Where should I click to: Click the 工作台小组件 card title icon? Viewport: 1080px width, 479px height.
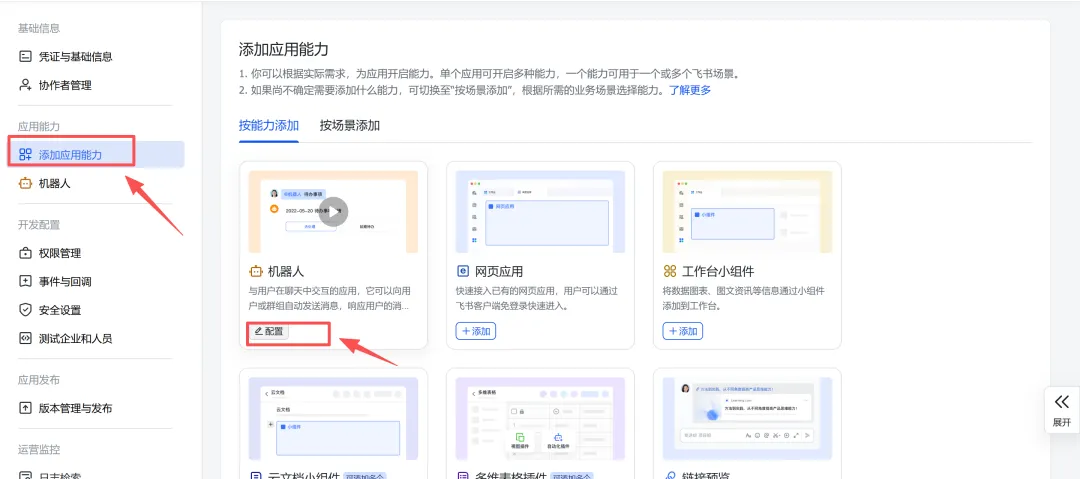click(669, 272)
